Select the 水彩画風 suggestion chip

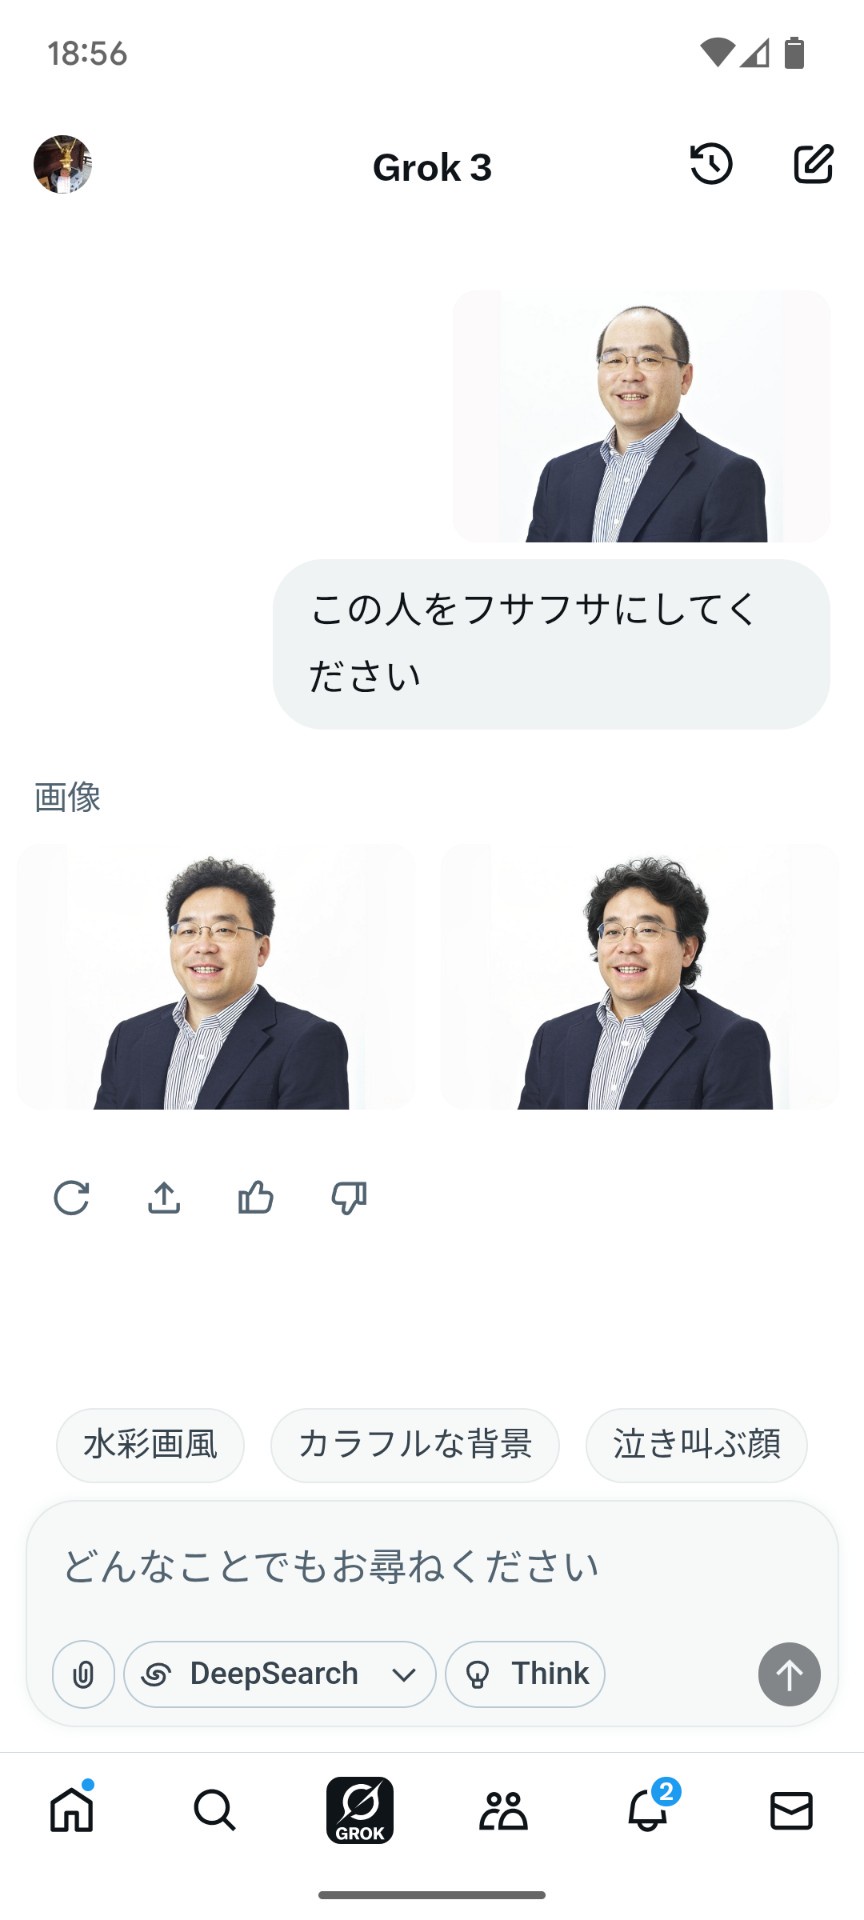(150, 1445)
